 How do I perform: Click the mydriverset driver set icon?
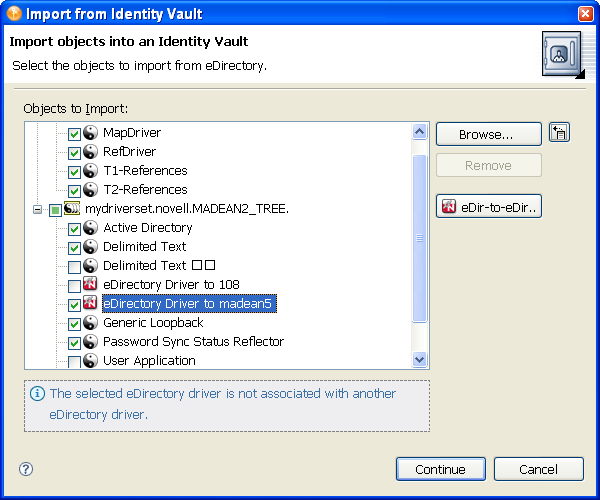72,209
